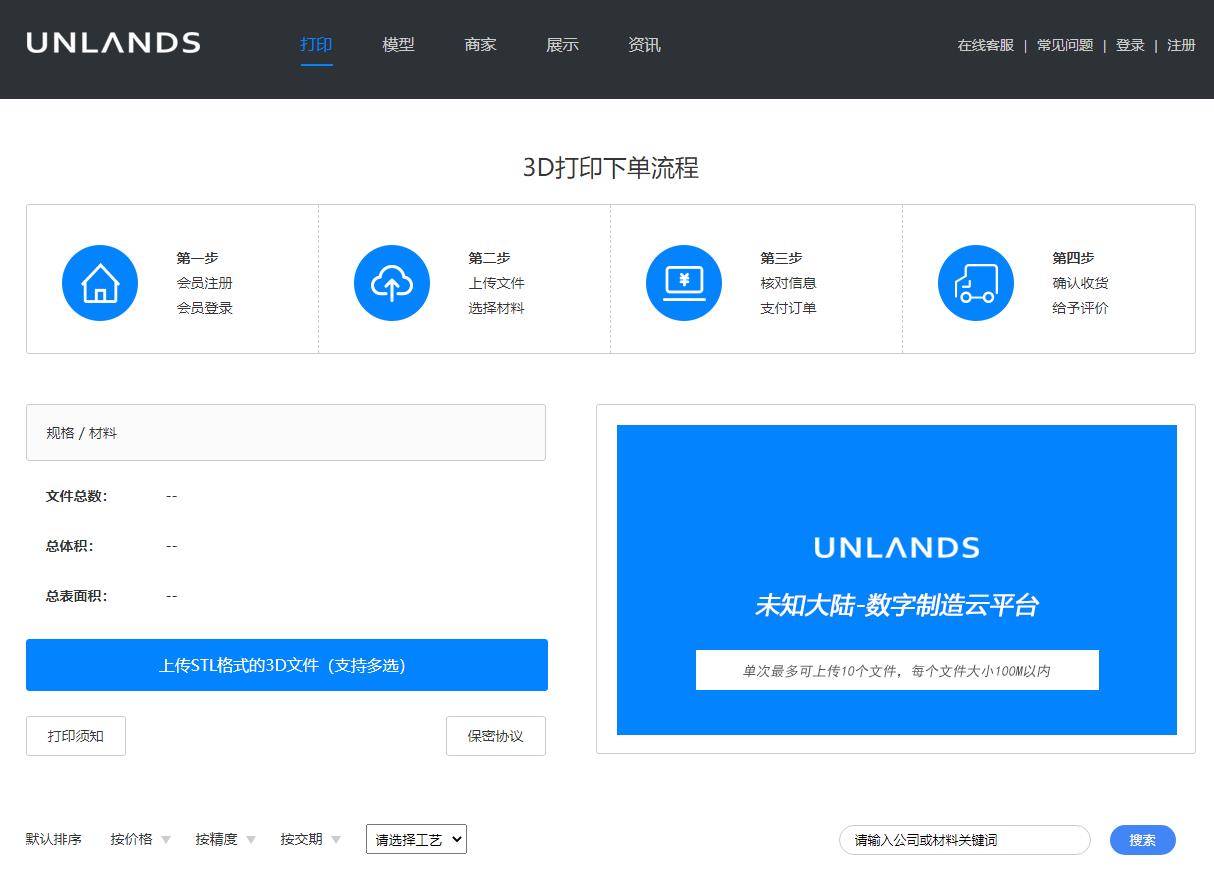This screenshot has width=1214, height=869.
Task: Click the home icon in step 第一步
Action: click(x=100, y=283)
